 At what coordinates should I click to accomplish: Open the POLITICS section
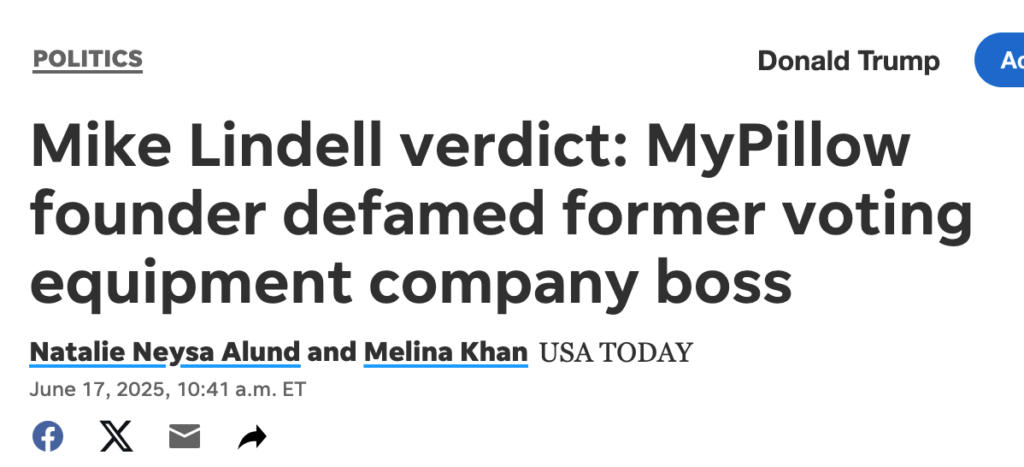coord(88,59)
